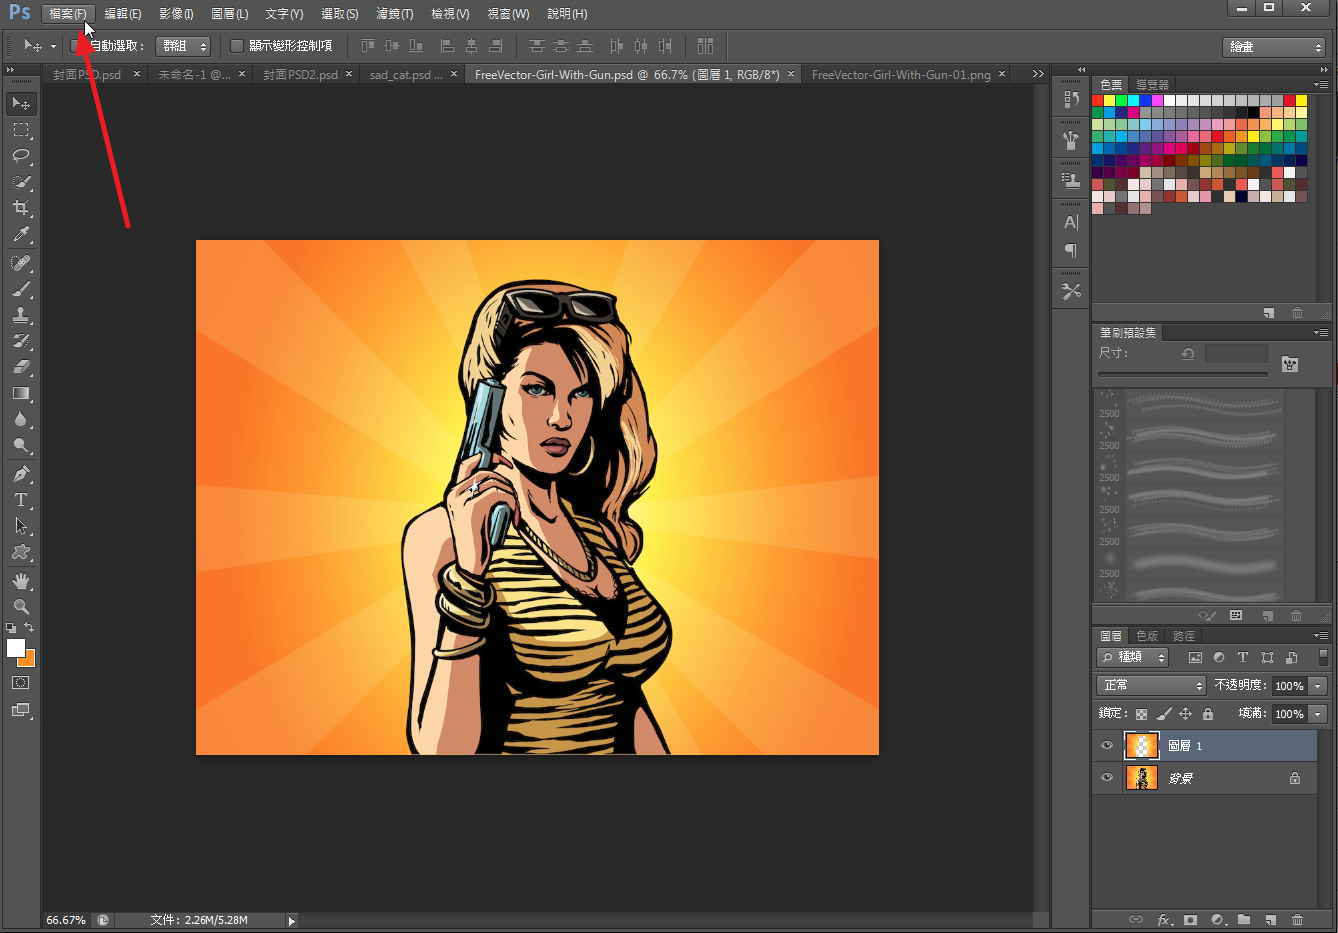Select the Rectangular Marquee tool
Image resolution: width=1338 pixels, height=933 pixels.
click(21, 130)
